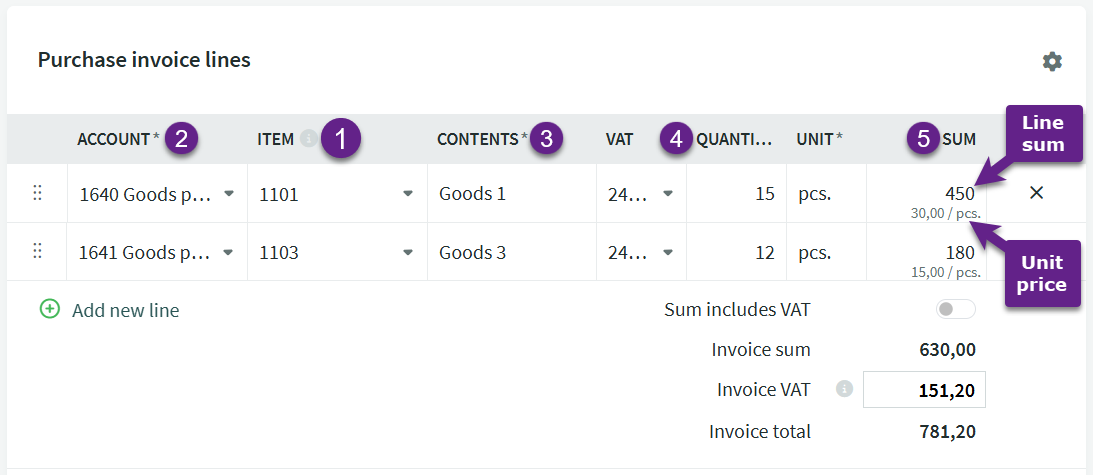Click the drag handle of the second line
Viewport: 1093px width, 475px height.
click(x=38, y=252)
